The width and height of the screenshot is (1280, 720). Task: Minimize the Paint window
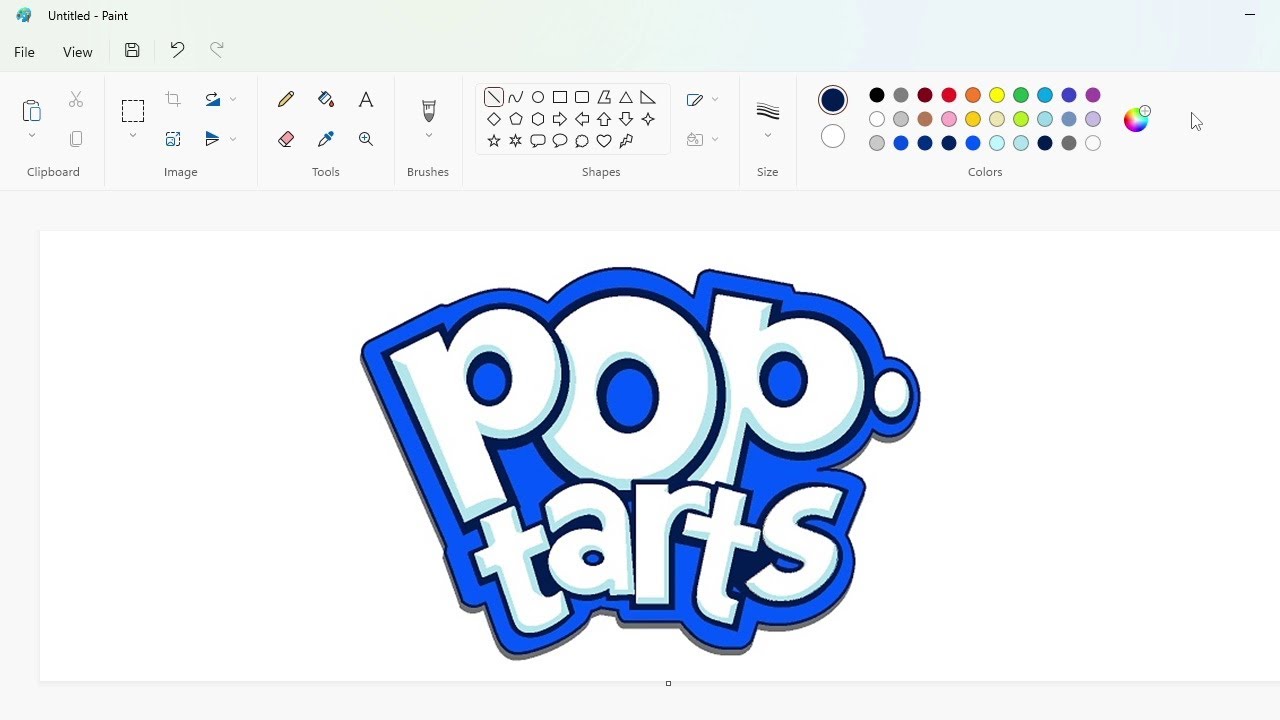click(1250, 15)
